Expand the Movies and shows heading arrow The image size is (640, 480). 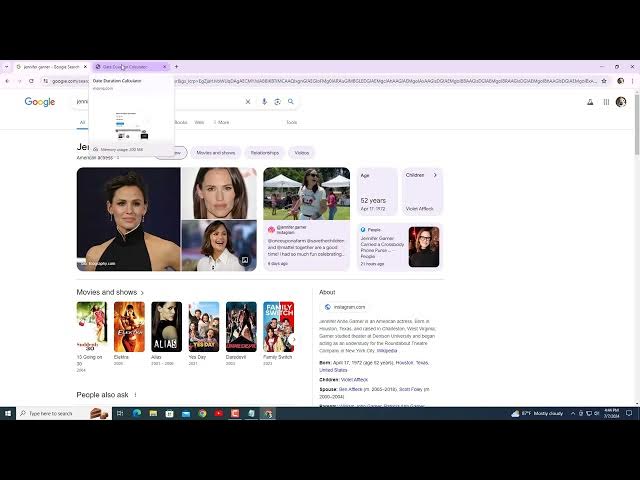coord(142,293)
